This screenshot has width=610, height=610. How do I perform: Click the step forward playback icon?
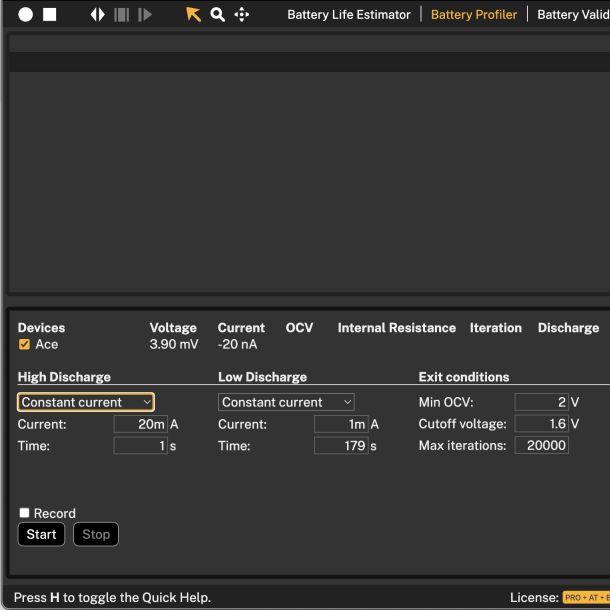click(145, 15)
